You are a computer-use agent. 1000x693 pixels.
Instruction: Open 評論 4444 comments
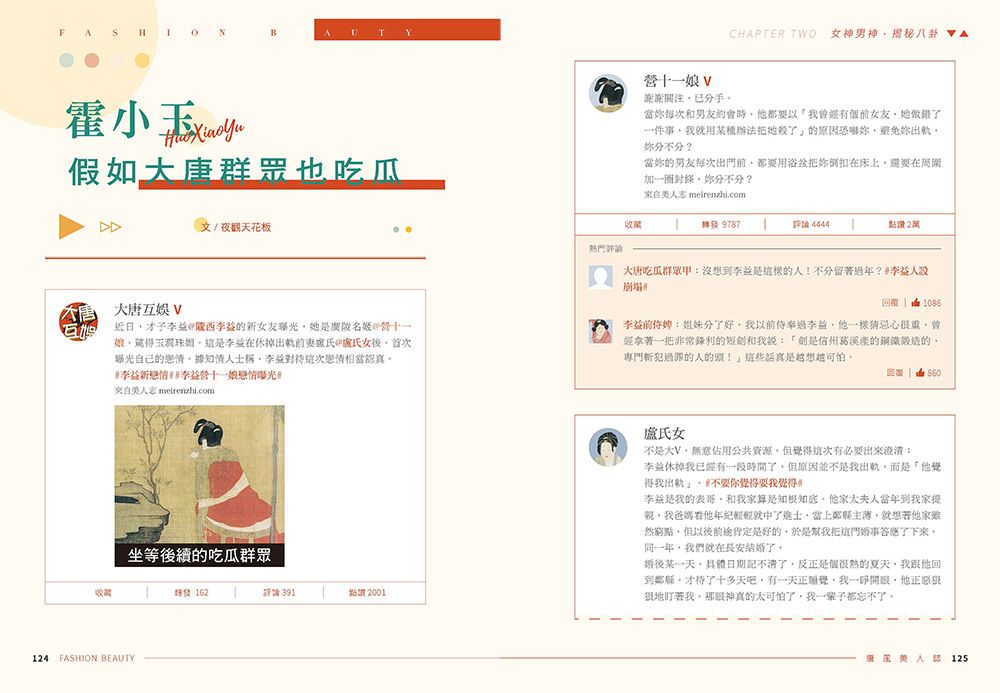click(x=811, y=224)
